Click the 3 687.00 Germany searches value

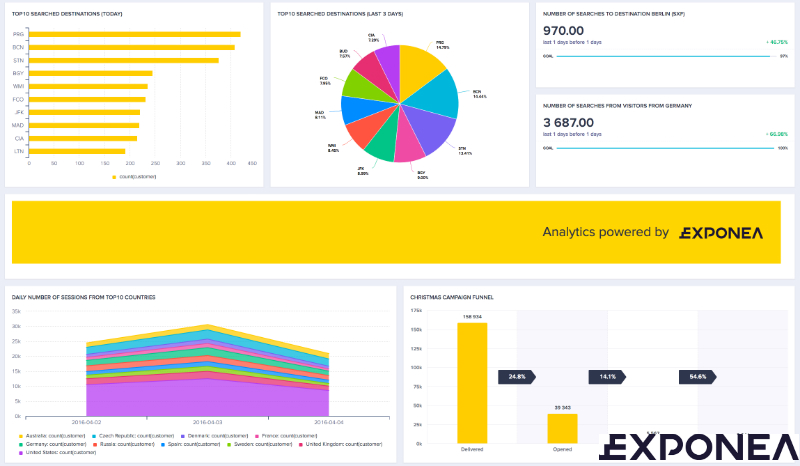569,123
